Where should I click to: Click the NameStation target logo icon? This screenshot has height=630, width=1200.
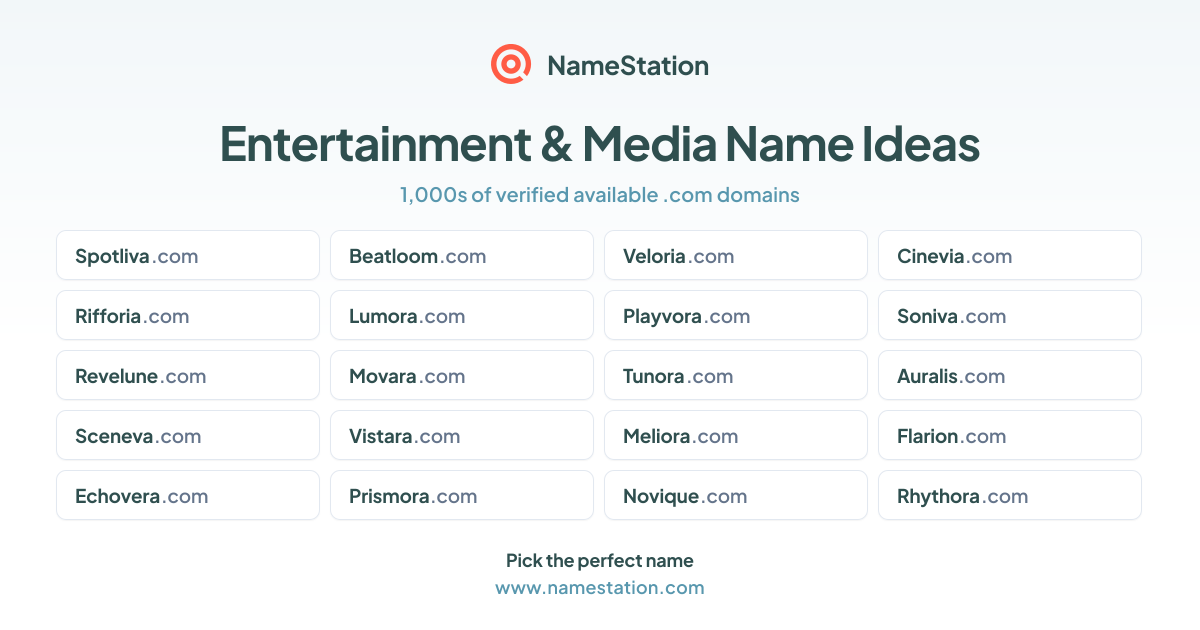(x=511, y=65)
